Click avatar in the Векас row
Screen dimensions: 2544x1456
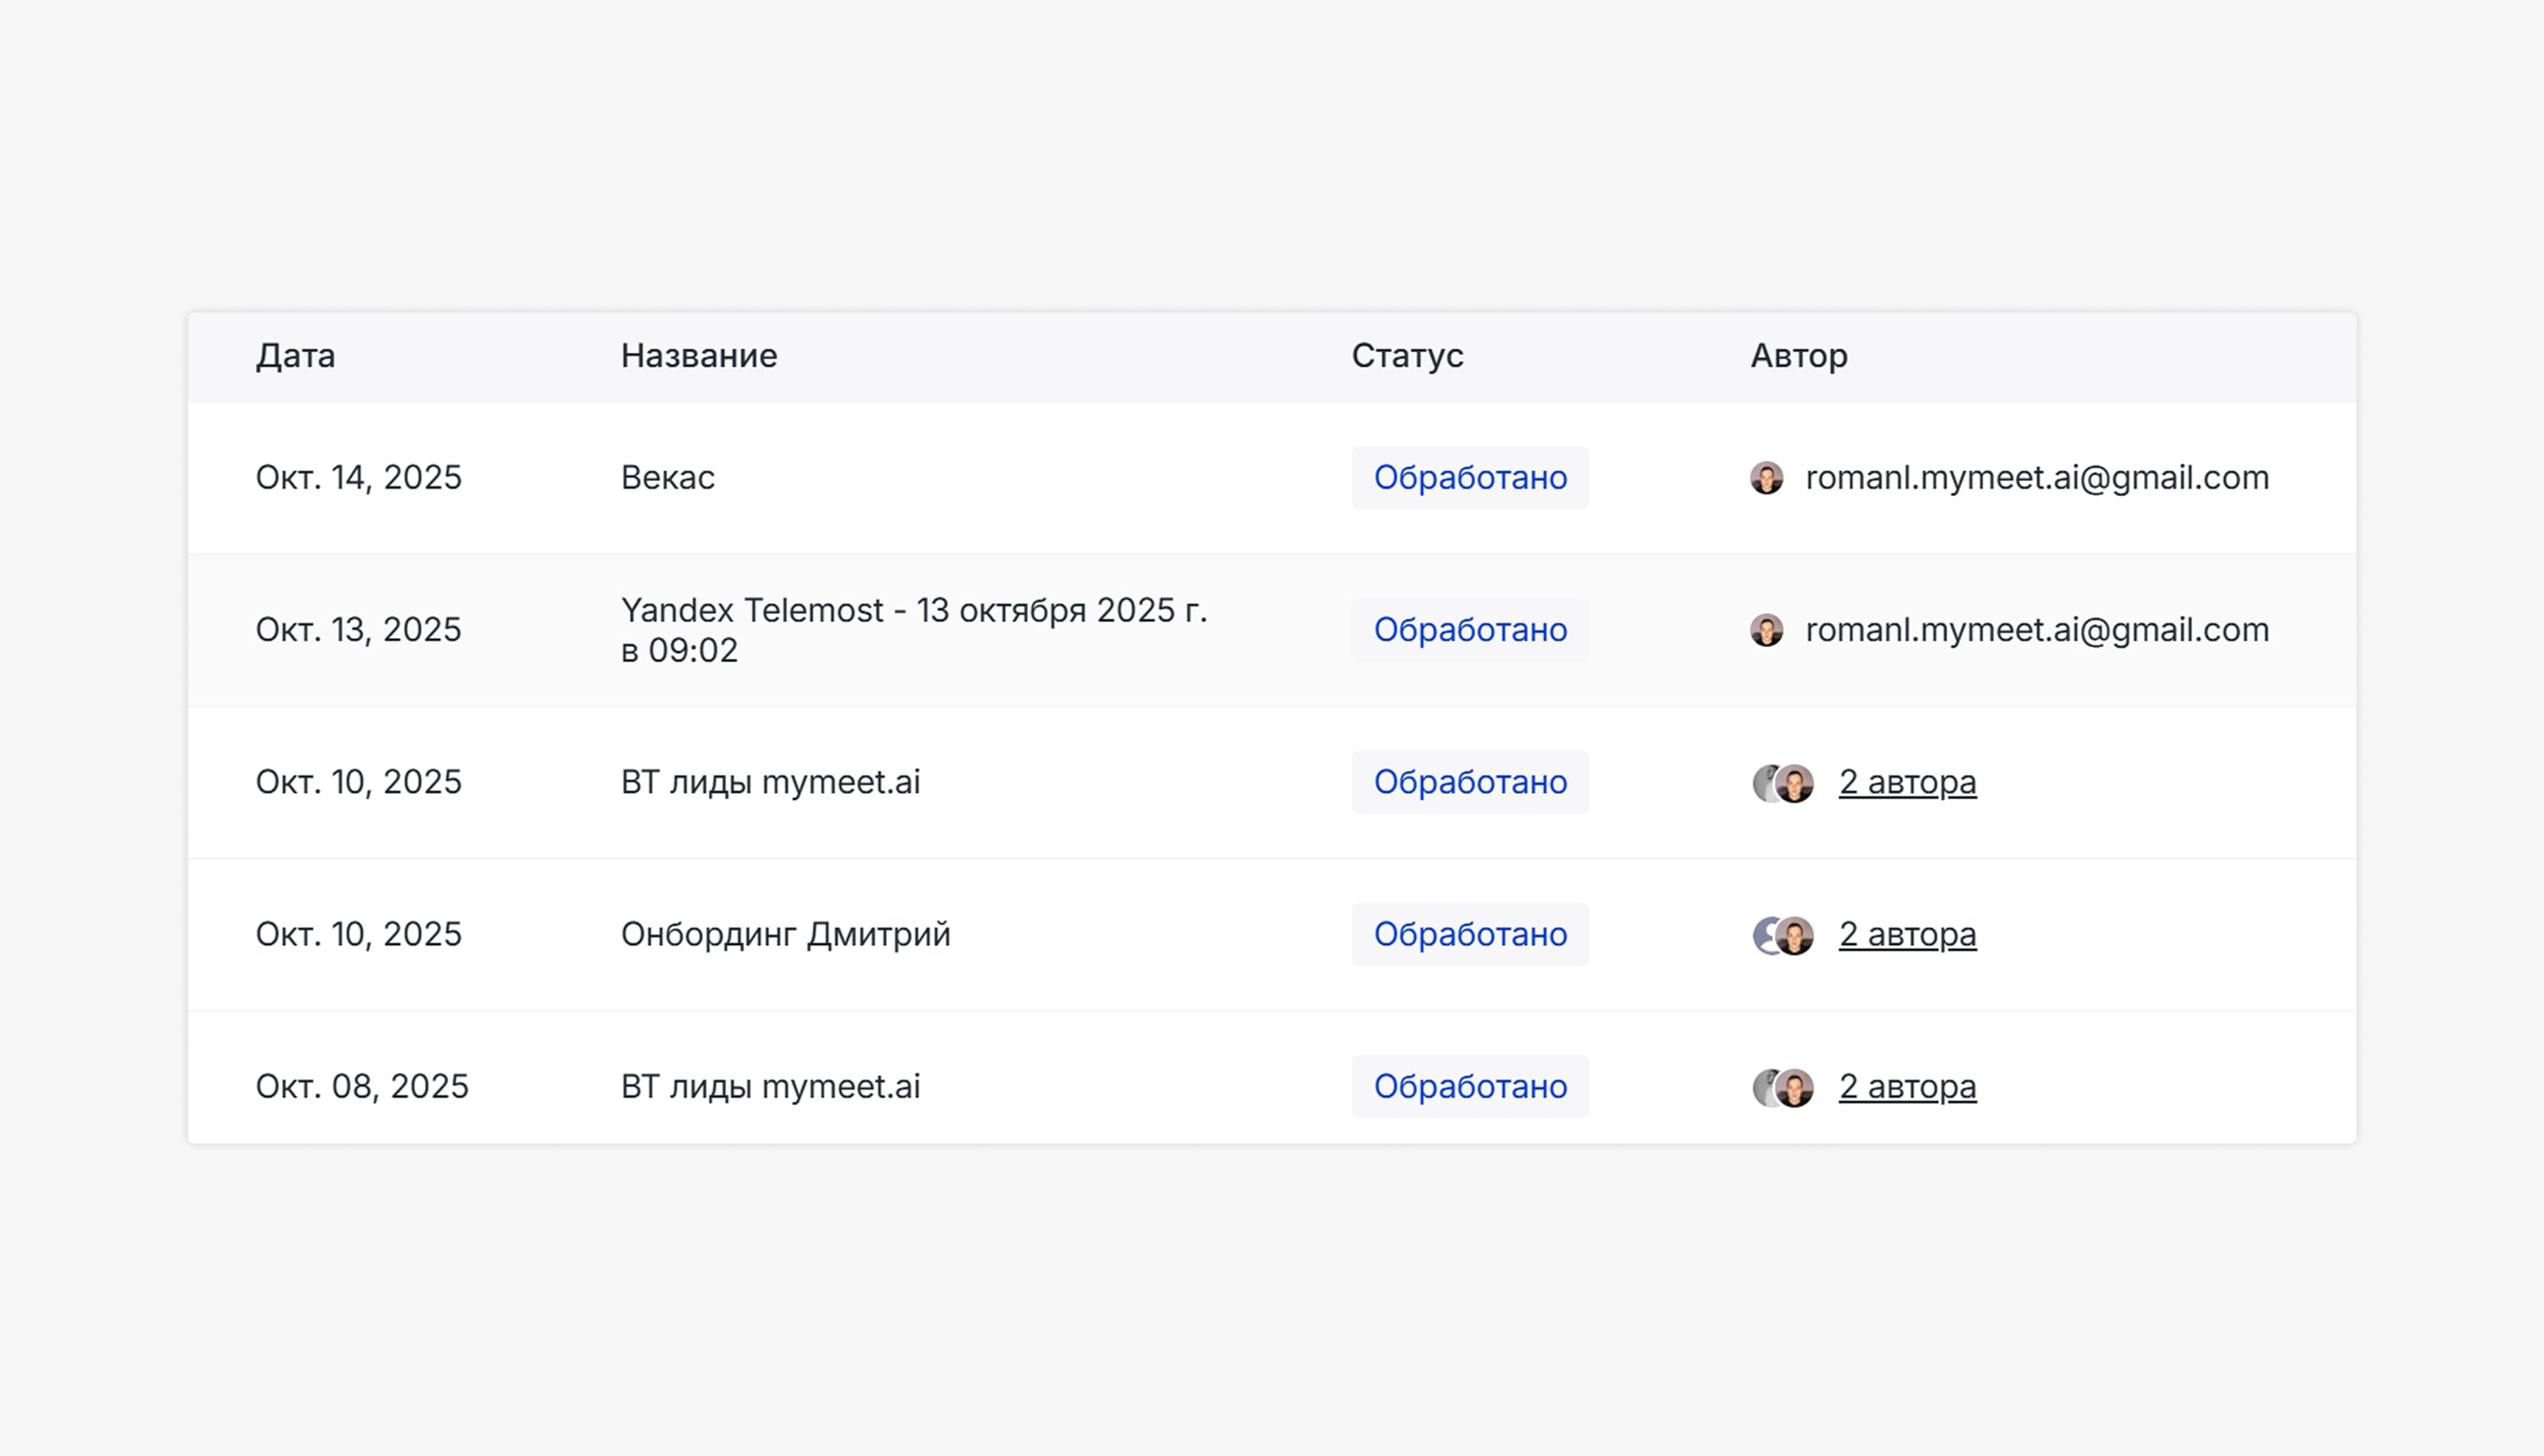tap(1766, 478)
